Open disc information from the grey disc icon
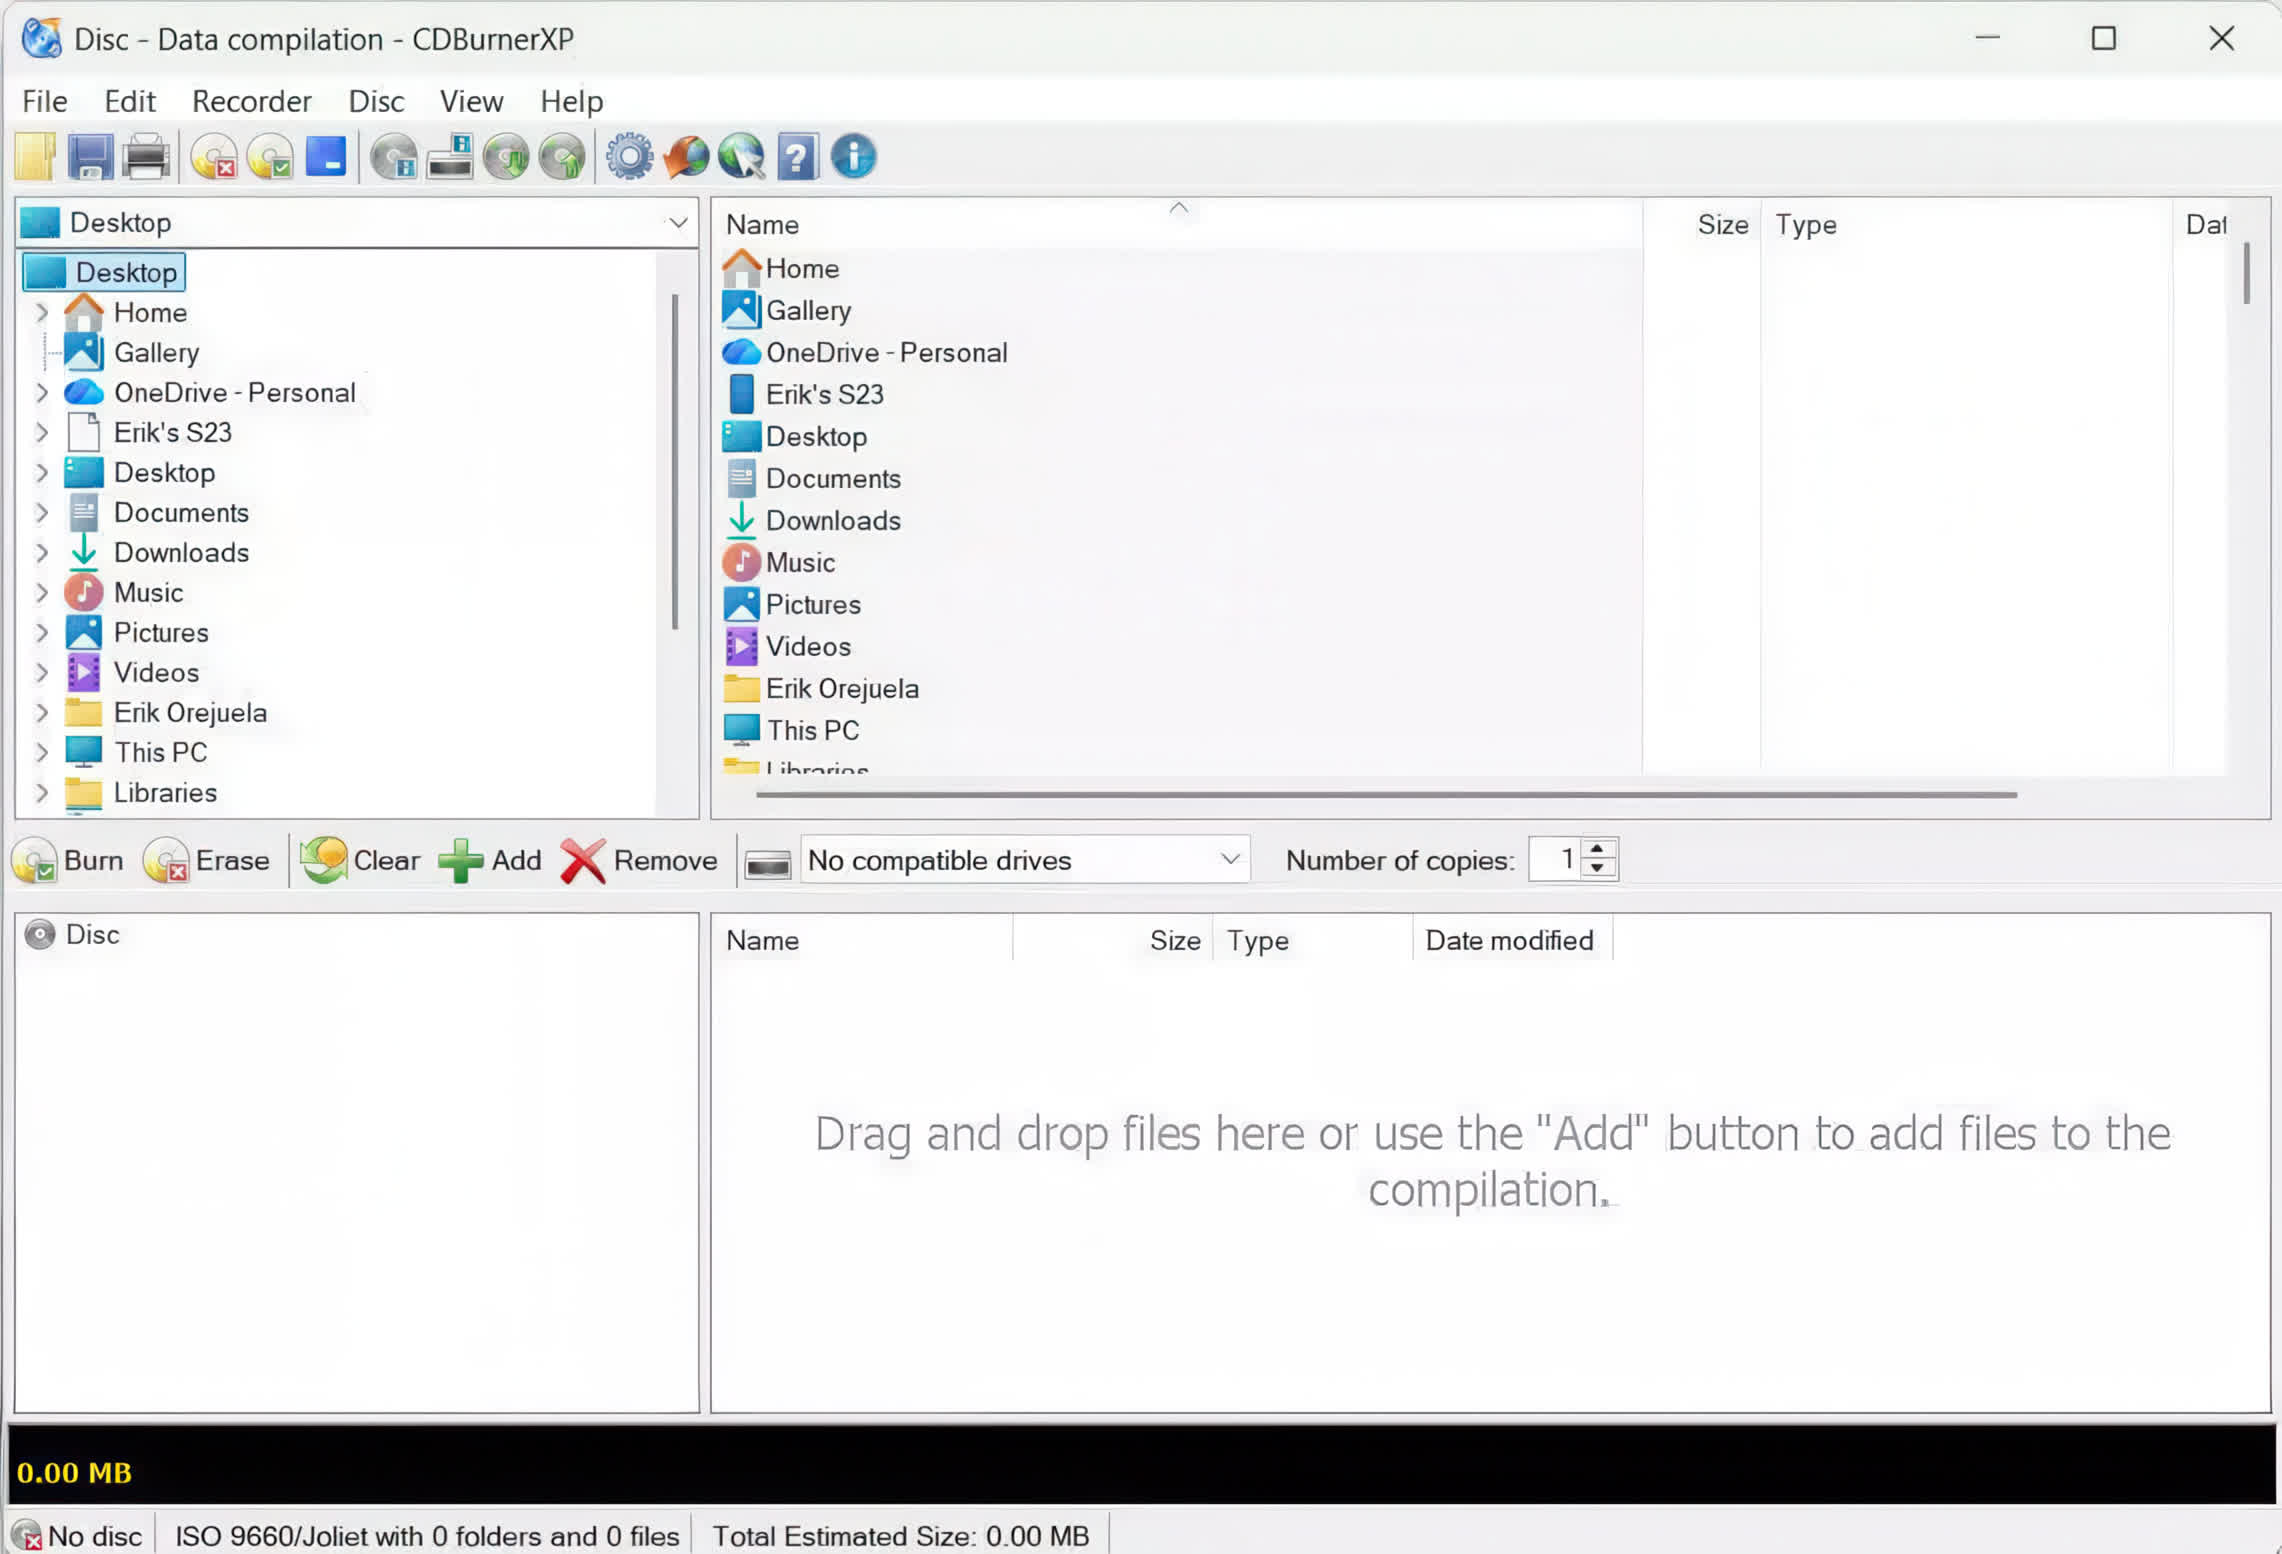 tap(394, 157)
